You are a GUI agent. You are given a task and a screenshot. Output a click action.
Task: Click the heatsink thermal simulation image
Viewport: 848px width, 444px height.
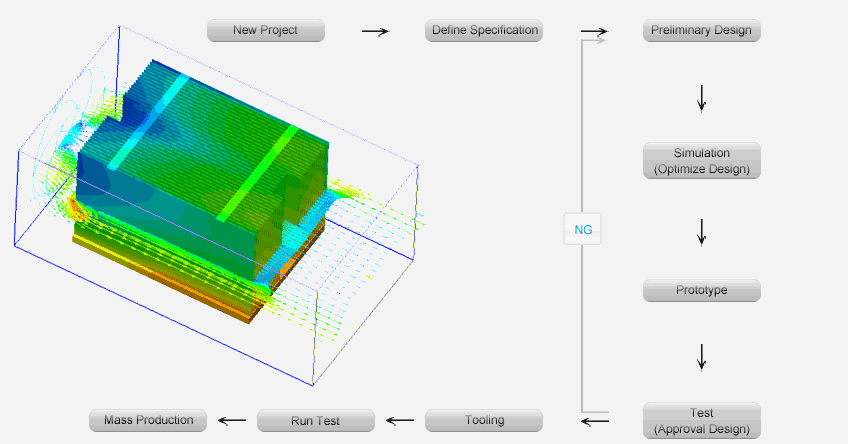click(x=219, y=206)
